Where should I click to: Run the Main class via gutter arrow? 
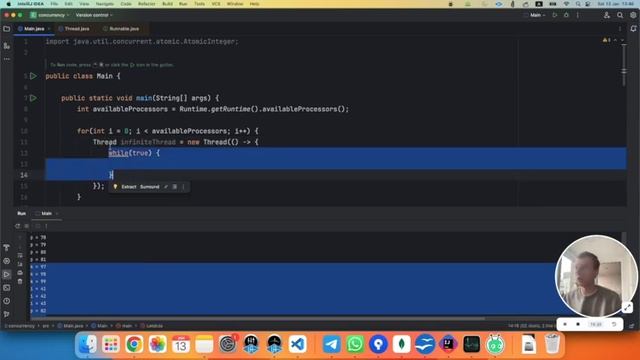click(x=33, y=76)
